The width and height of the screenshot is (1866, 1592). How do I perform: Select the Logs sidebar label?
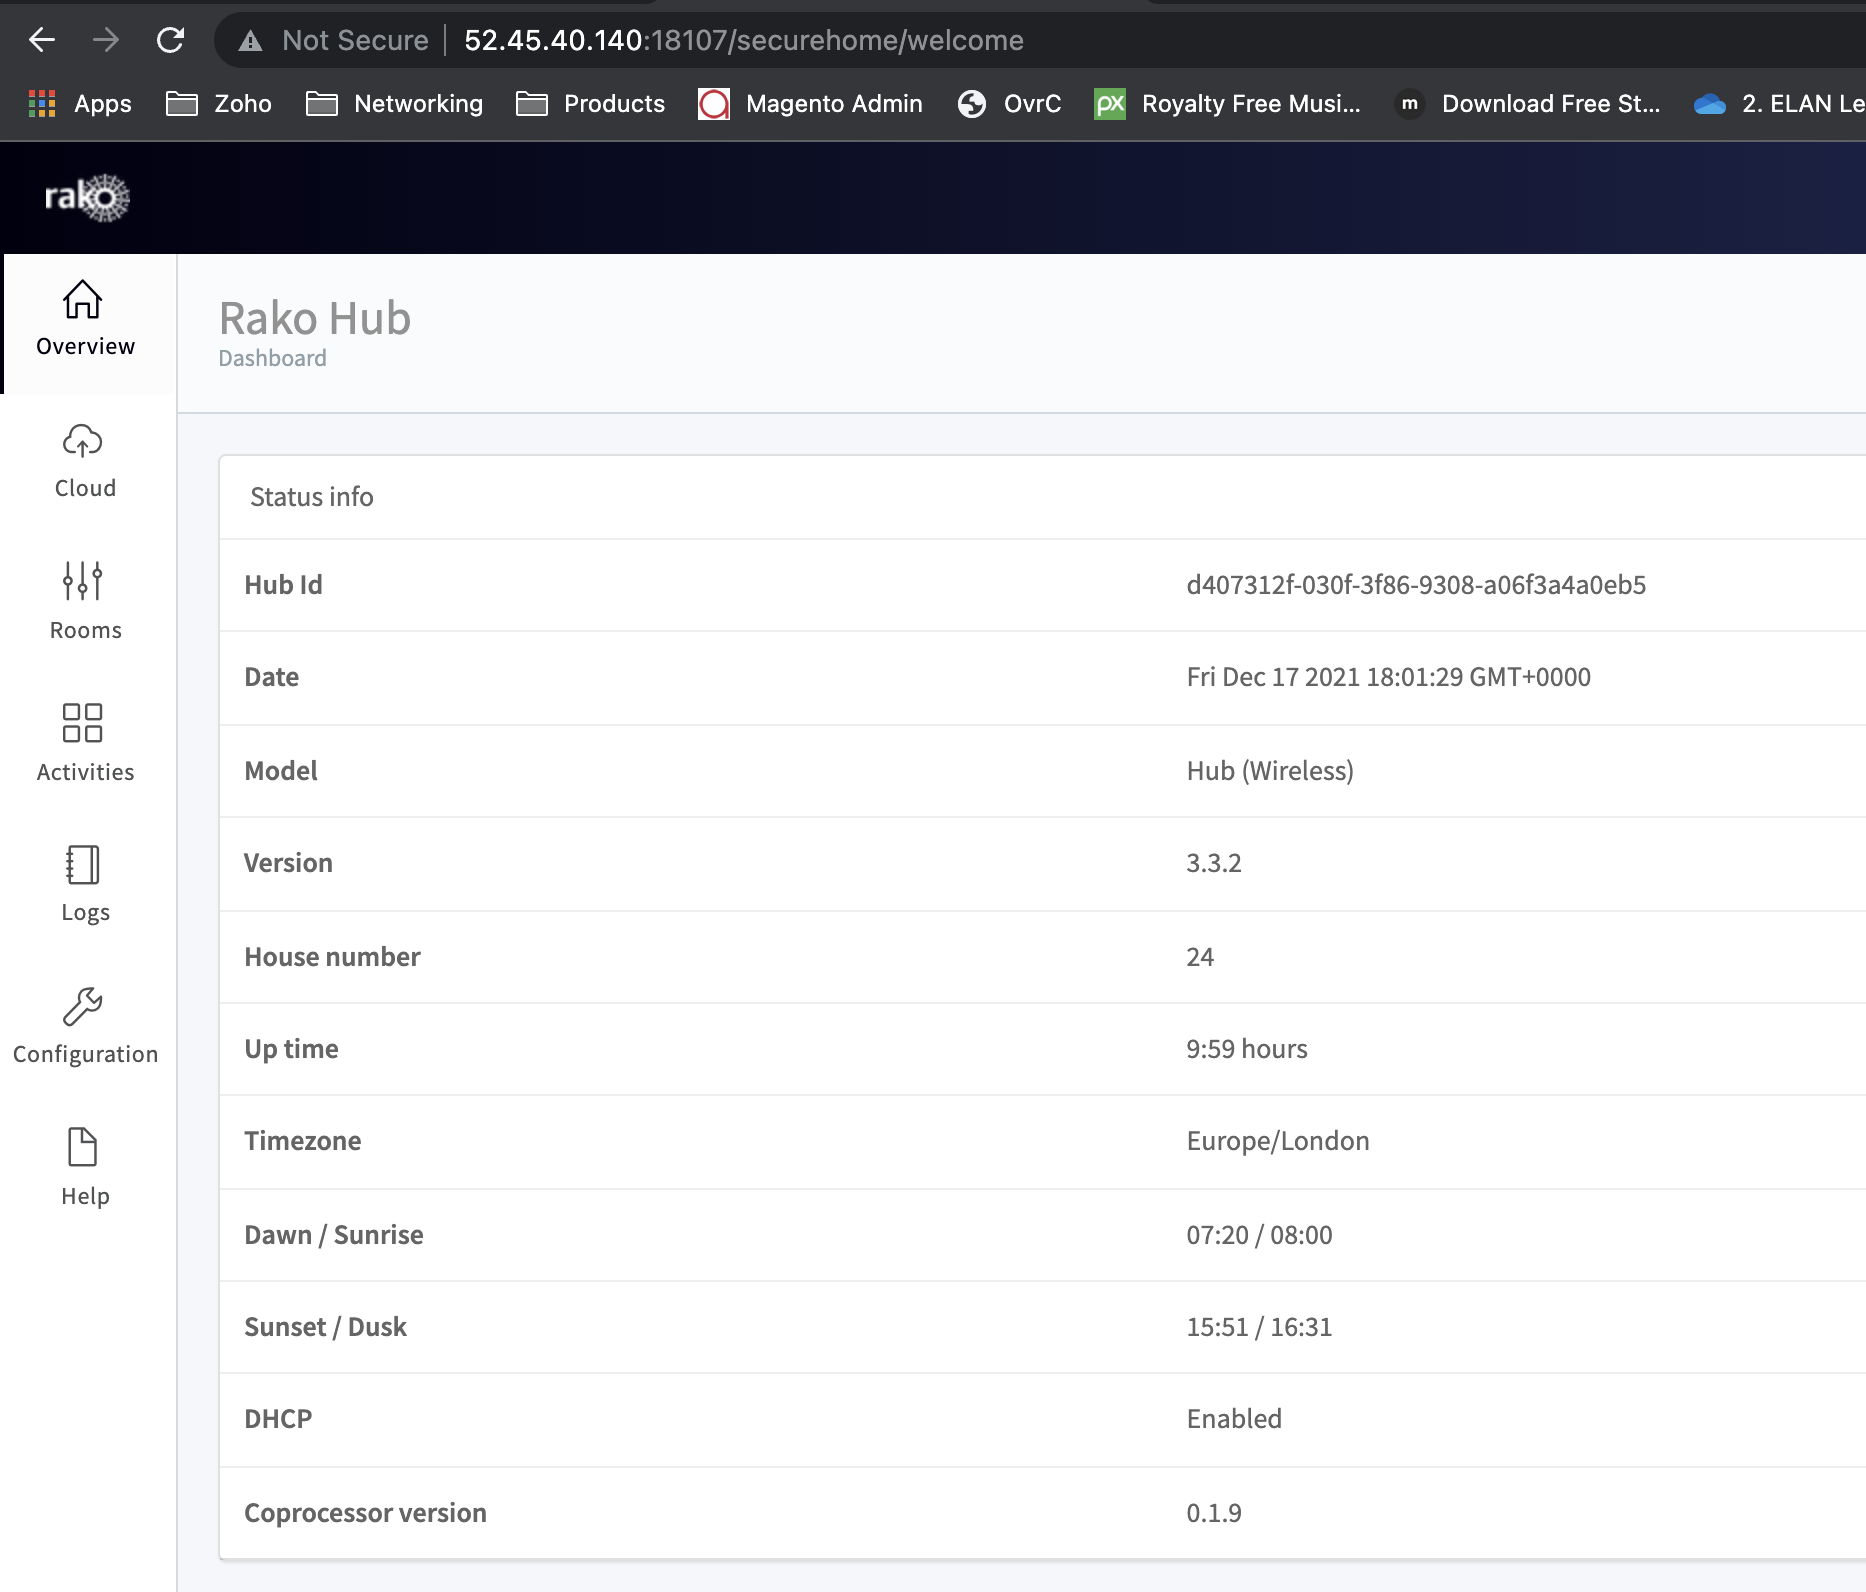86,913
